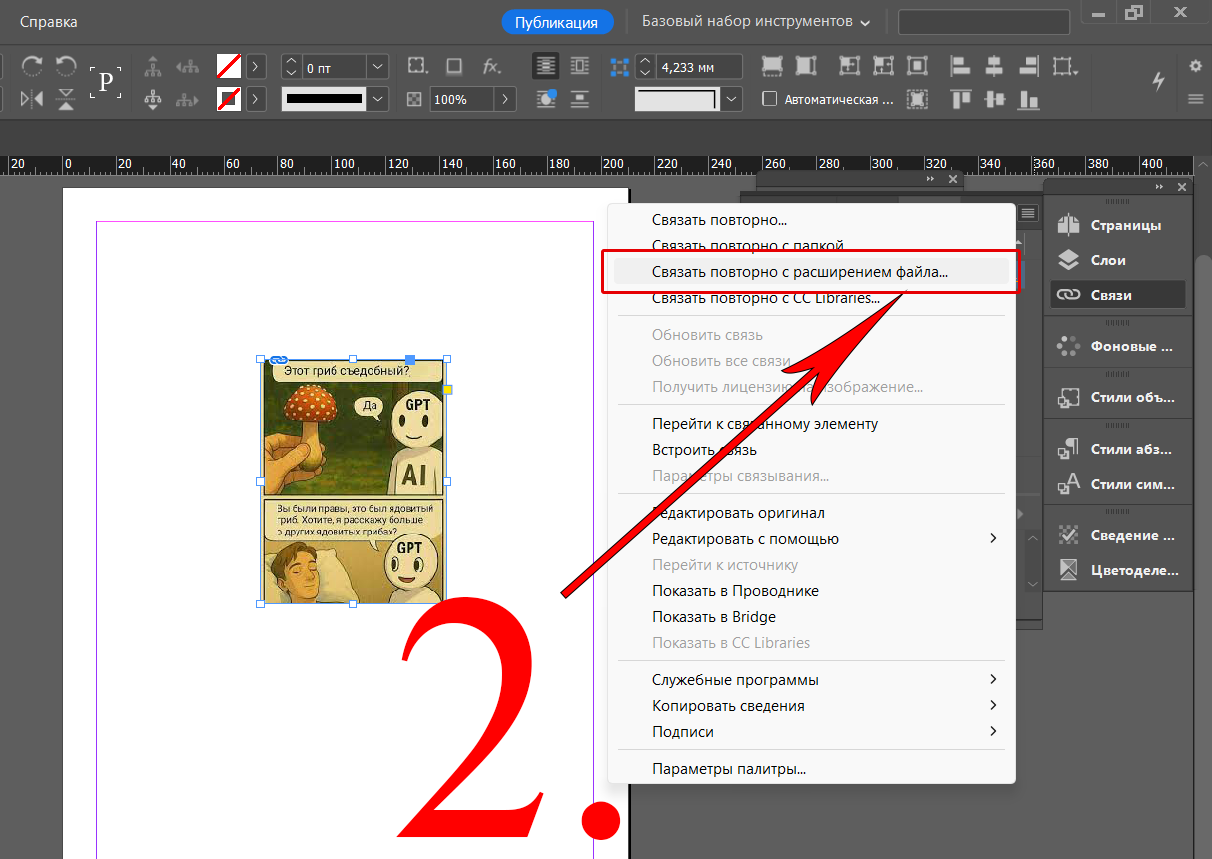Open frame fitting options icon
This screenshot has height=859, width=1212.
[916, 99]
